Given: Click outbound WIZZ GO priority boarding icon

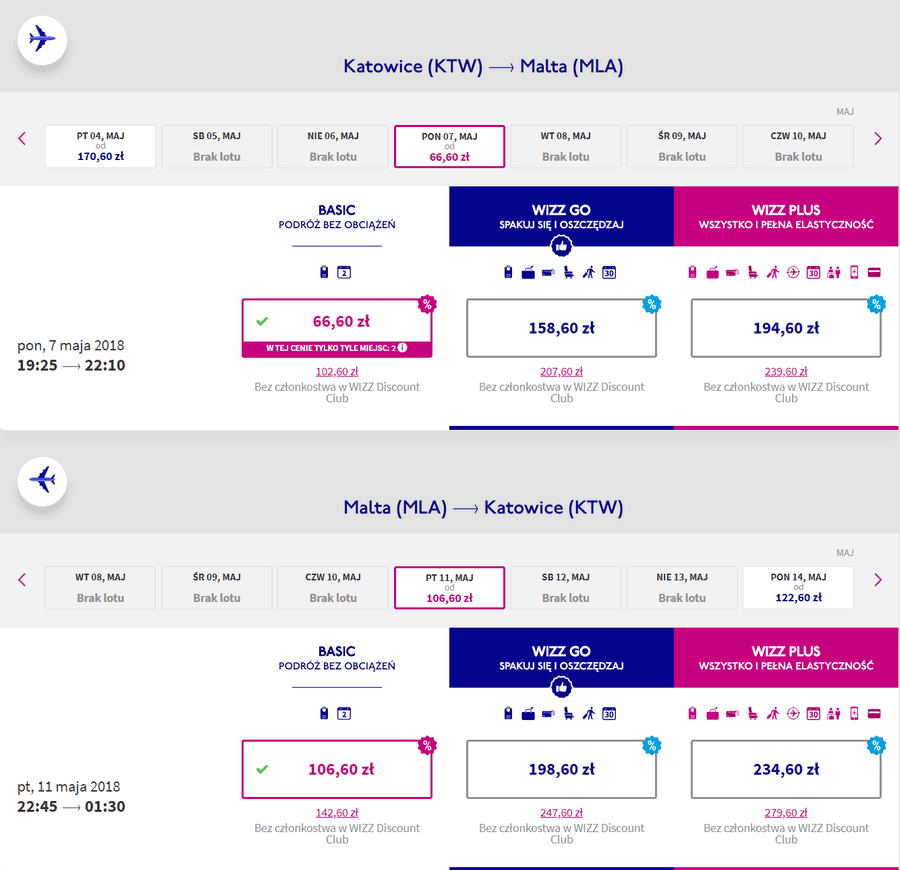Looking at the screenshot, I should point(589,273).
